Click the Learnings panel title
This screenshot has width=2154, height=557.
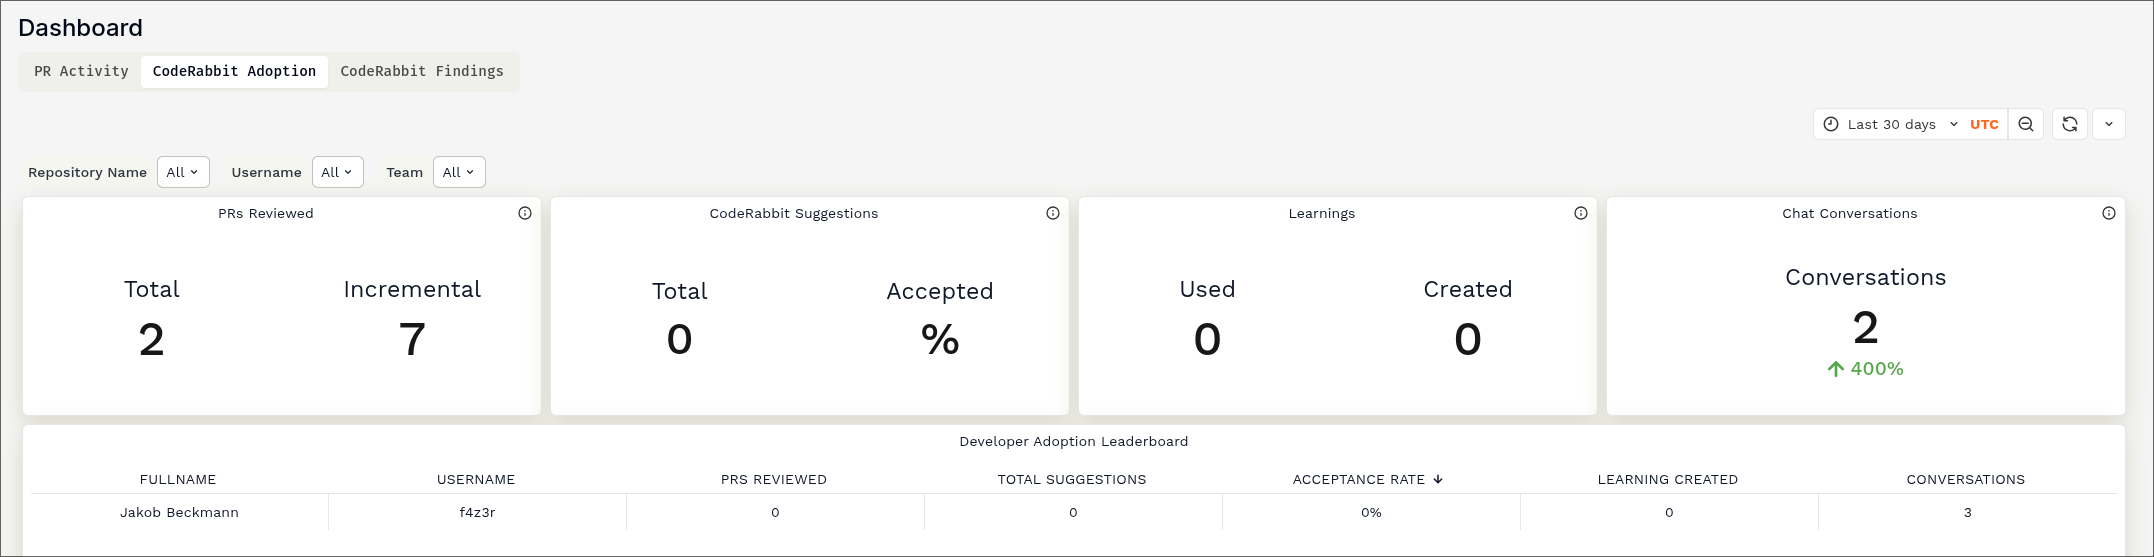coord(1322,213)
